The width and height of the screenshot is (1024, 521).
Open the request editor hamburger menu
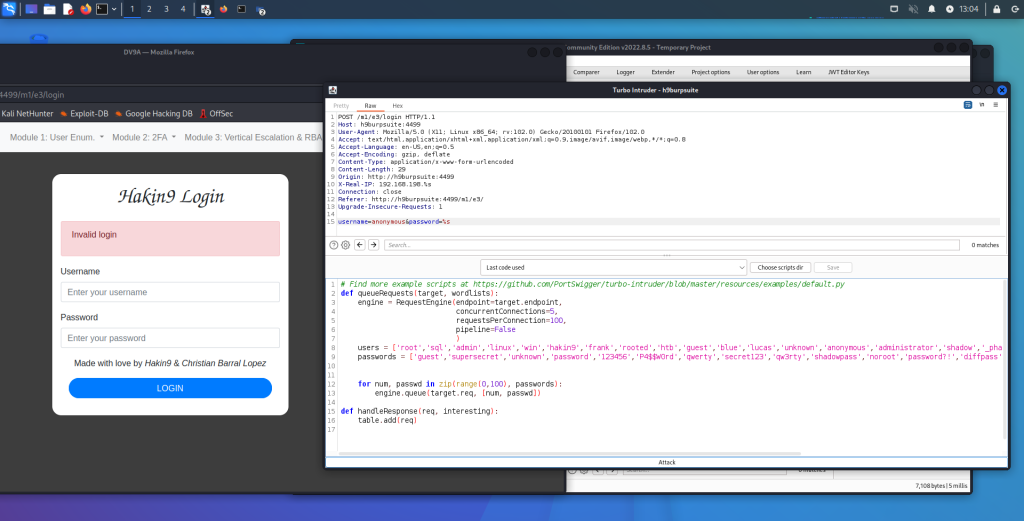pyautogui.click(x=996, y=104)
